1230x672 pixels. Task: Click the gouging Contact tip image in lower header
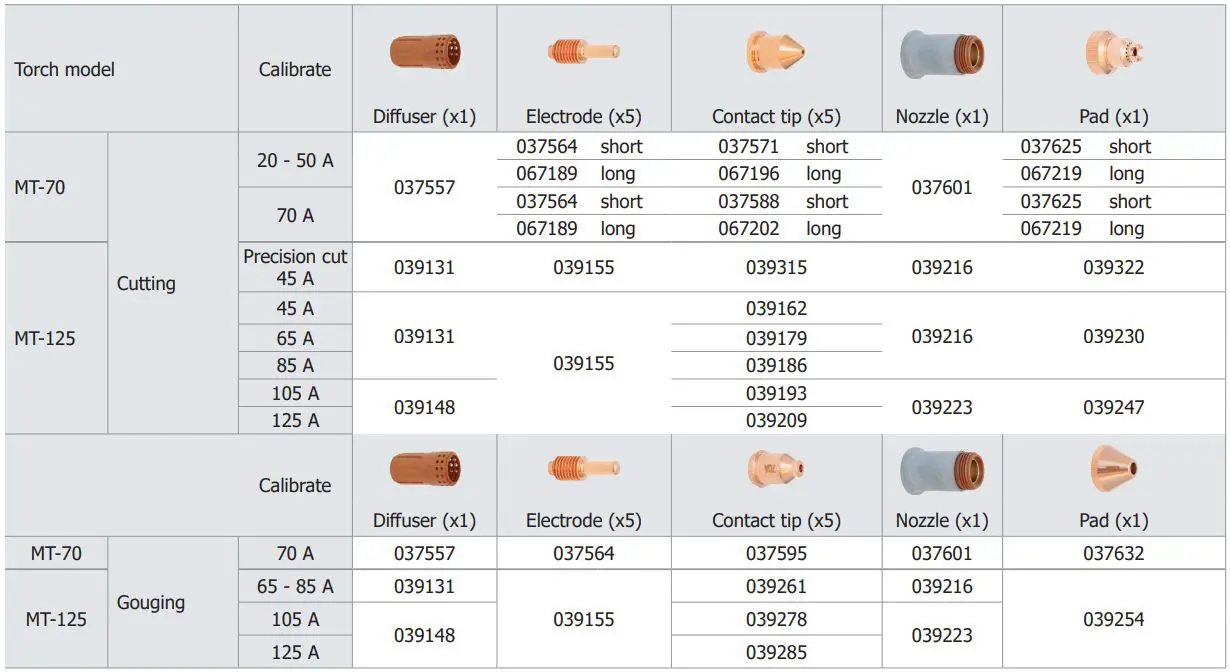coord(775,467)
